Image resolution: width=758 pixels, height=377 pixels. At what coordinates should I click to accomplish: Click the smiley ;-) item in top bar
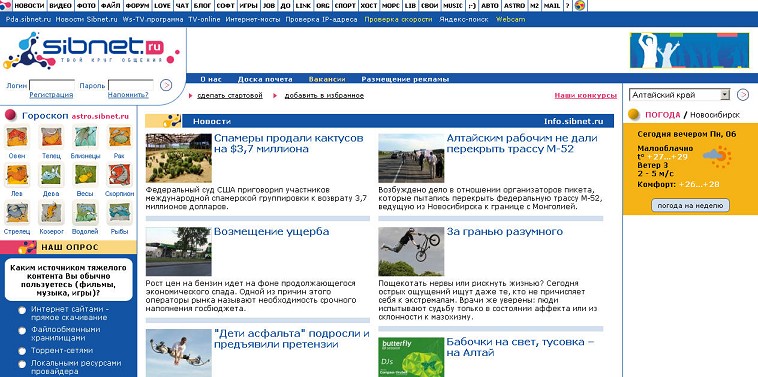tap(472, 6)
